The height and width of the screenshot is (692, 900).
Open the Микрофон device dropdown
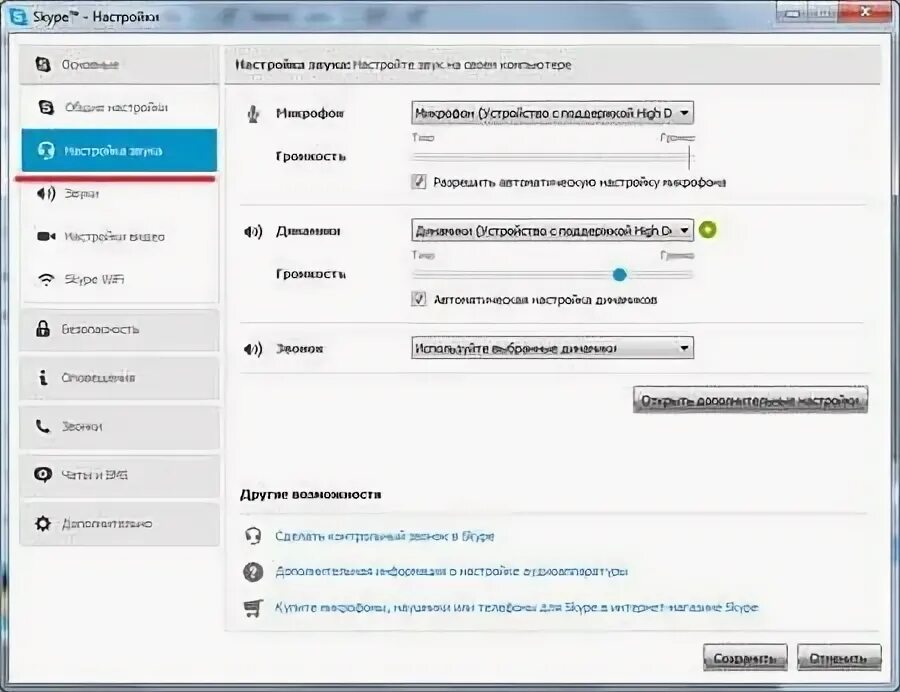(x=552, y=113)
